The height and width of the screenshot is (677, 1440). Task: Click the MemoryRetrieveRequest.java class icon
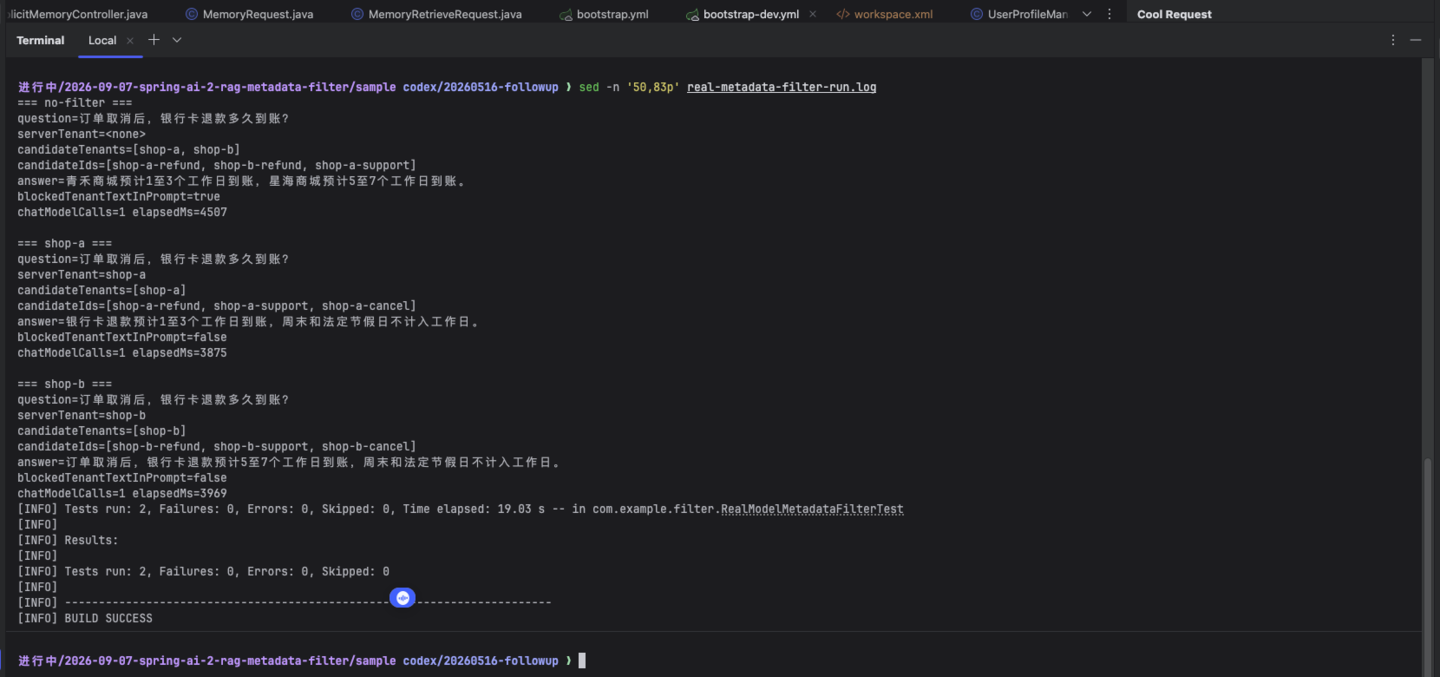pos(357,14)
